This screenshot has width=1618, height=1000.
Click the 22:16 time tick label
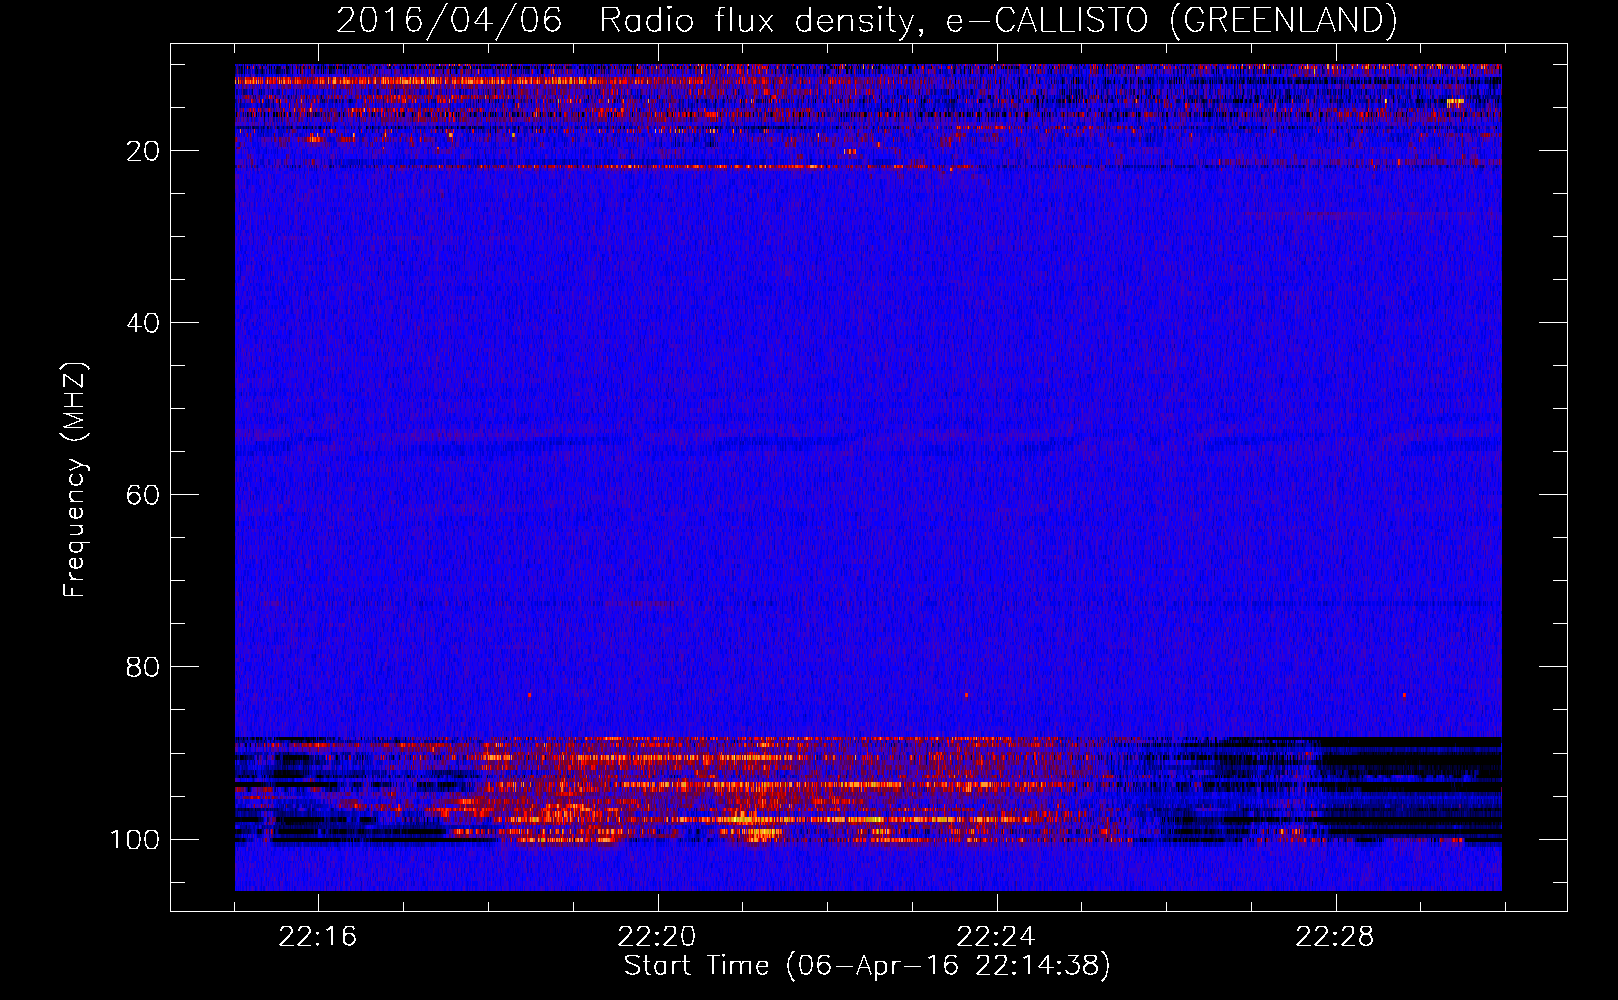pos(318,937)
